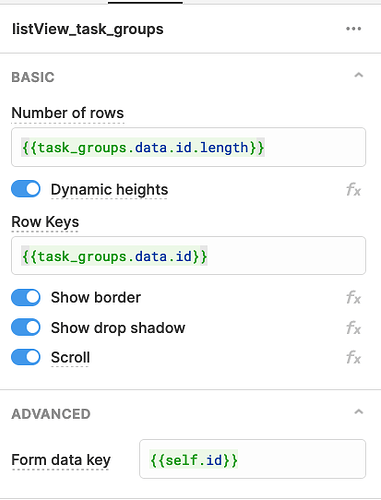Image resolution: width=381 pixels, height=500 pixels.
Task: Click the Number of rows label
Action: point(68,113)
